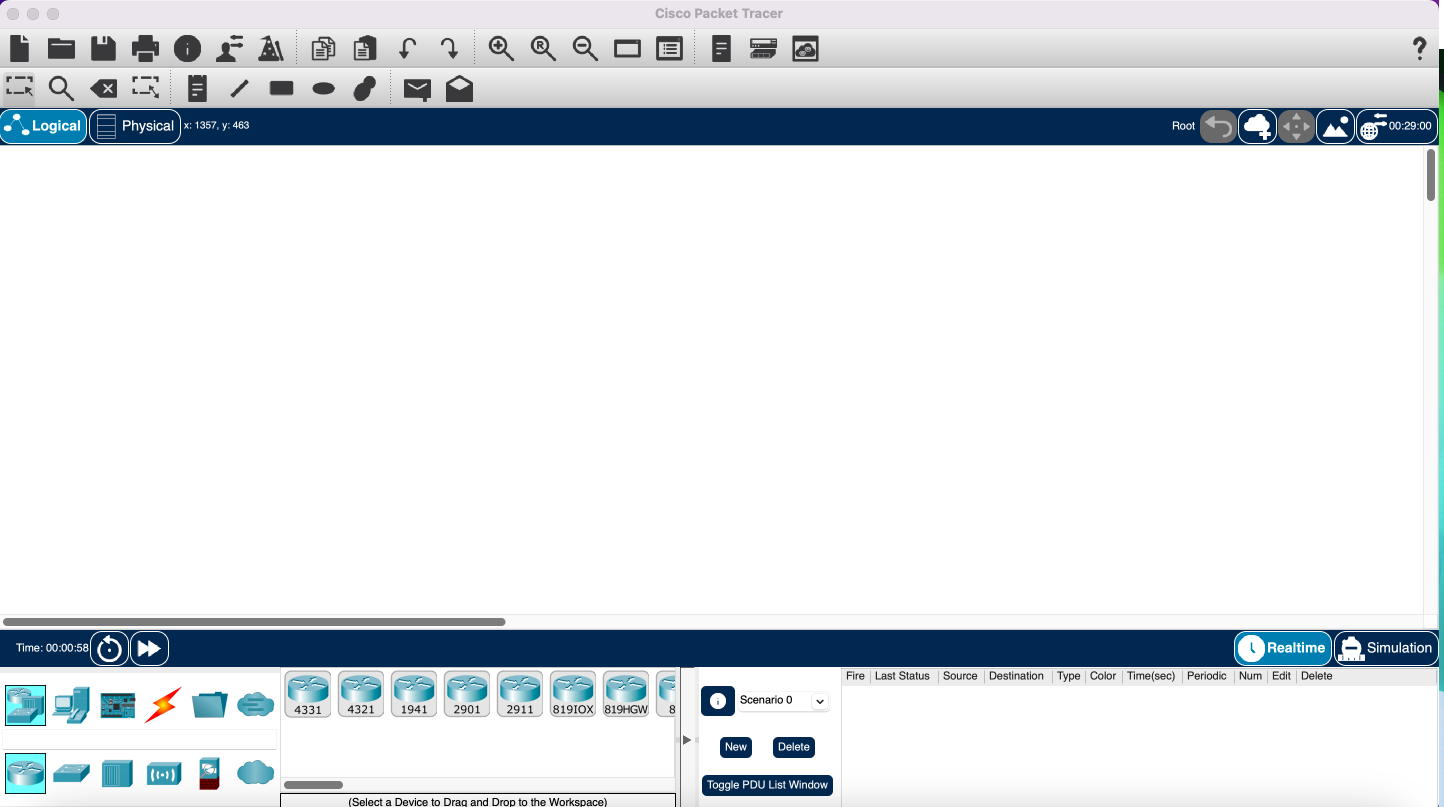Select Network Devices category
Viewport: 1444px width, 807px height.
25,705
